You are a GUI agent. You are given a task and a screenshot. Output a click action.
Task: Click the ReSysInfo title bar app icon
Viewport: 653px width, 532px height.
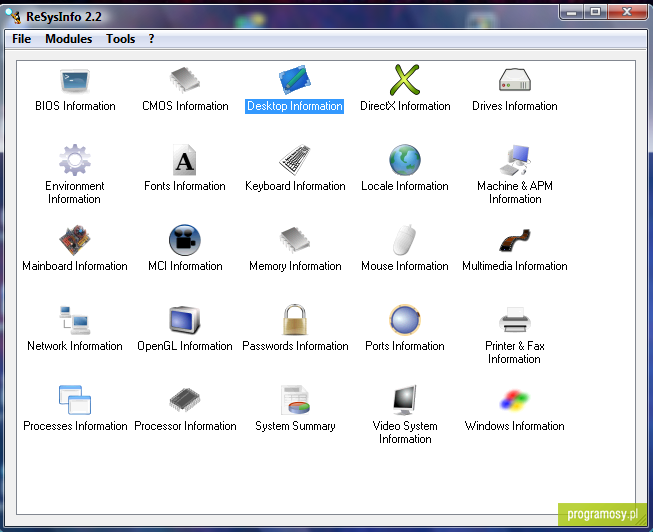coord(13,16)
